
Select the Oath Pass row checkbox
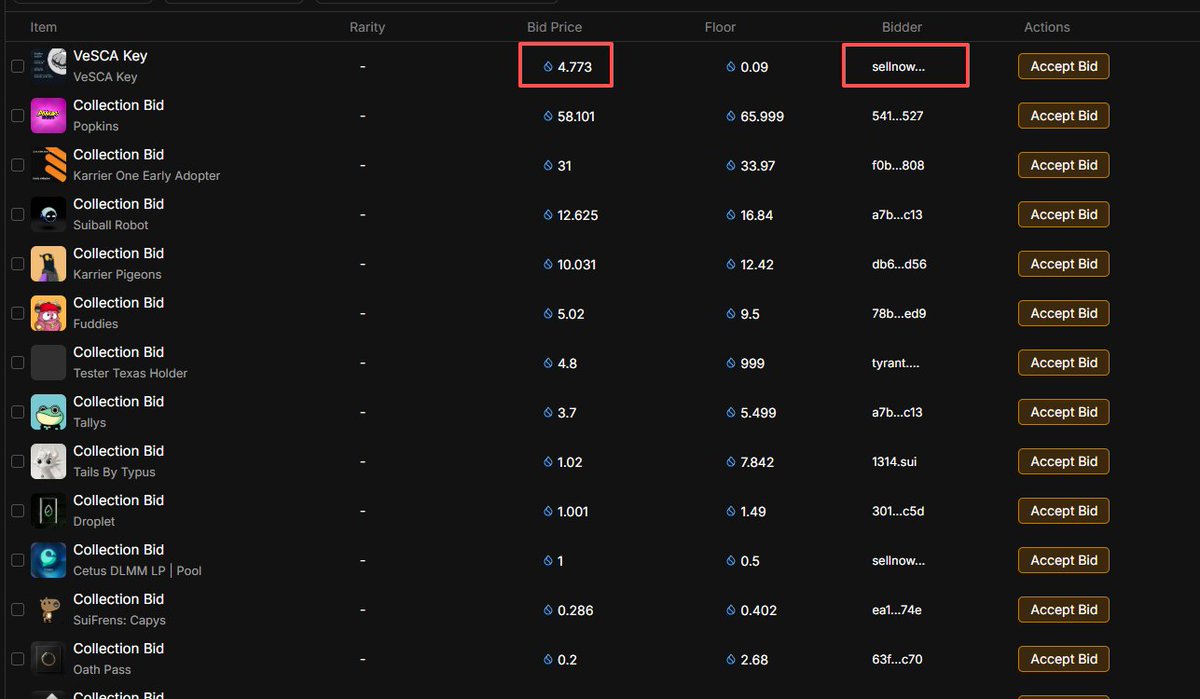pos(17,659)
